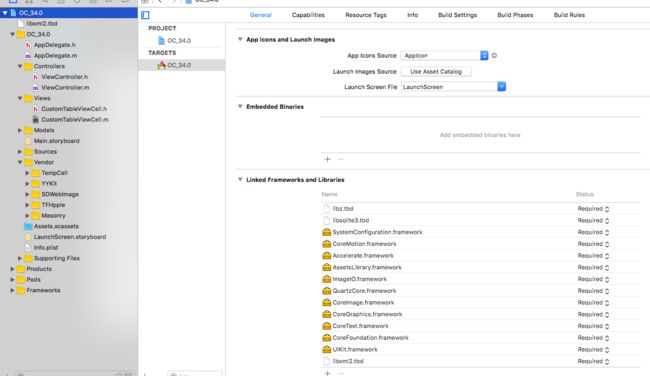This screenshot has height=376, width=650.
Task: Select CoreFoundation.framework row
Action: coord(480,338)
